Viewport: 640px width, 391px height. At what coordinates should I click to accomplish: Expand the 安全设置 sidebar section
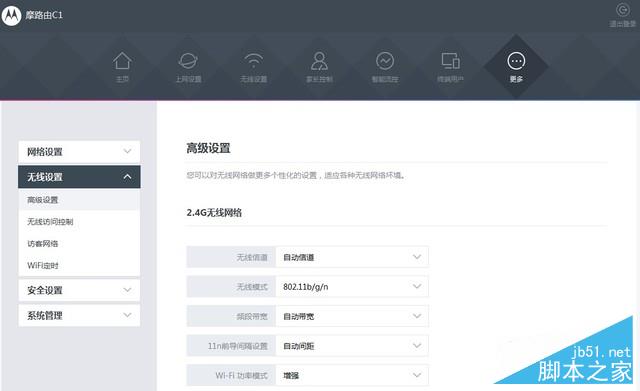coord(79,290)
